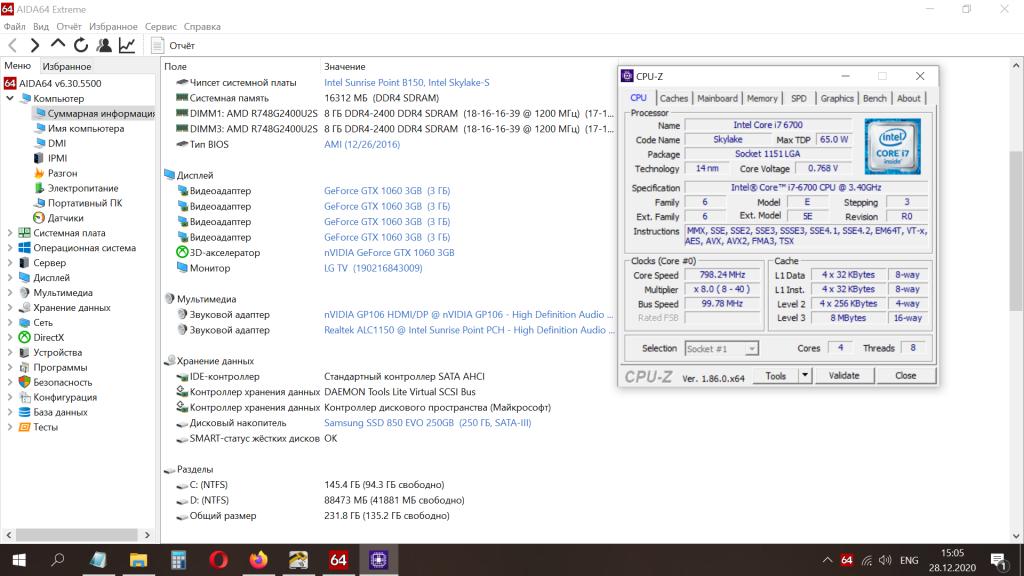The height and width of the screenshot is (576, 1024).
Task: Click the Opera icon in the taskbar
Action: point(218,559)
